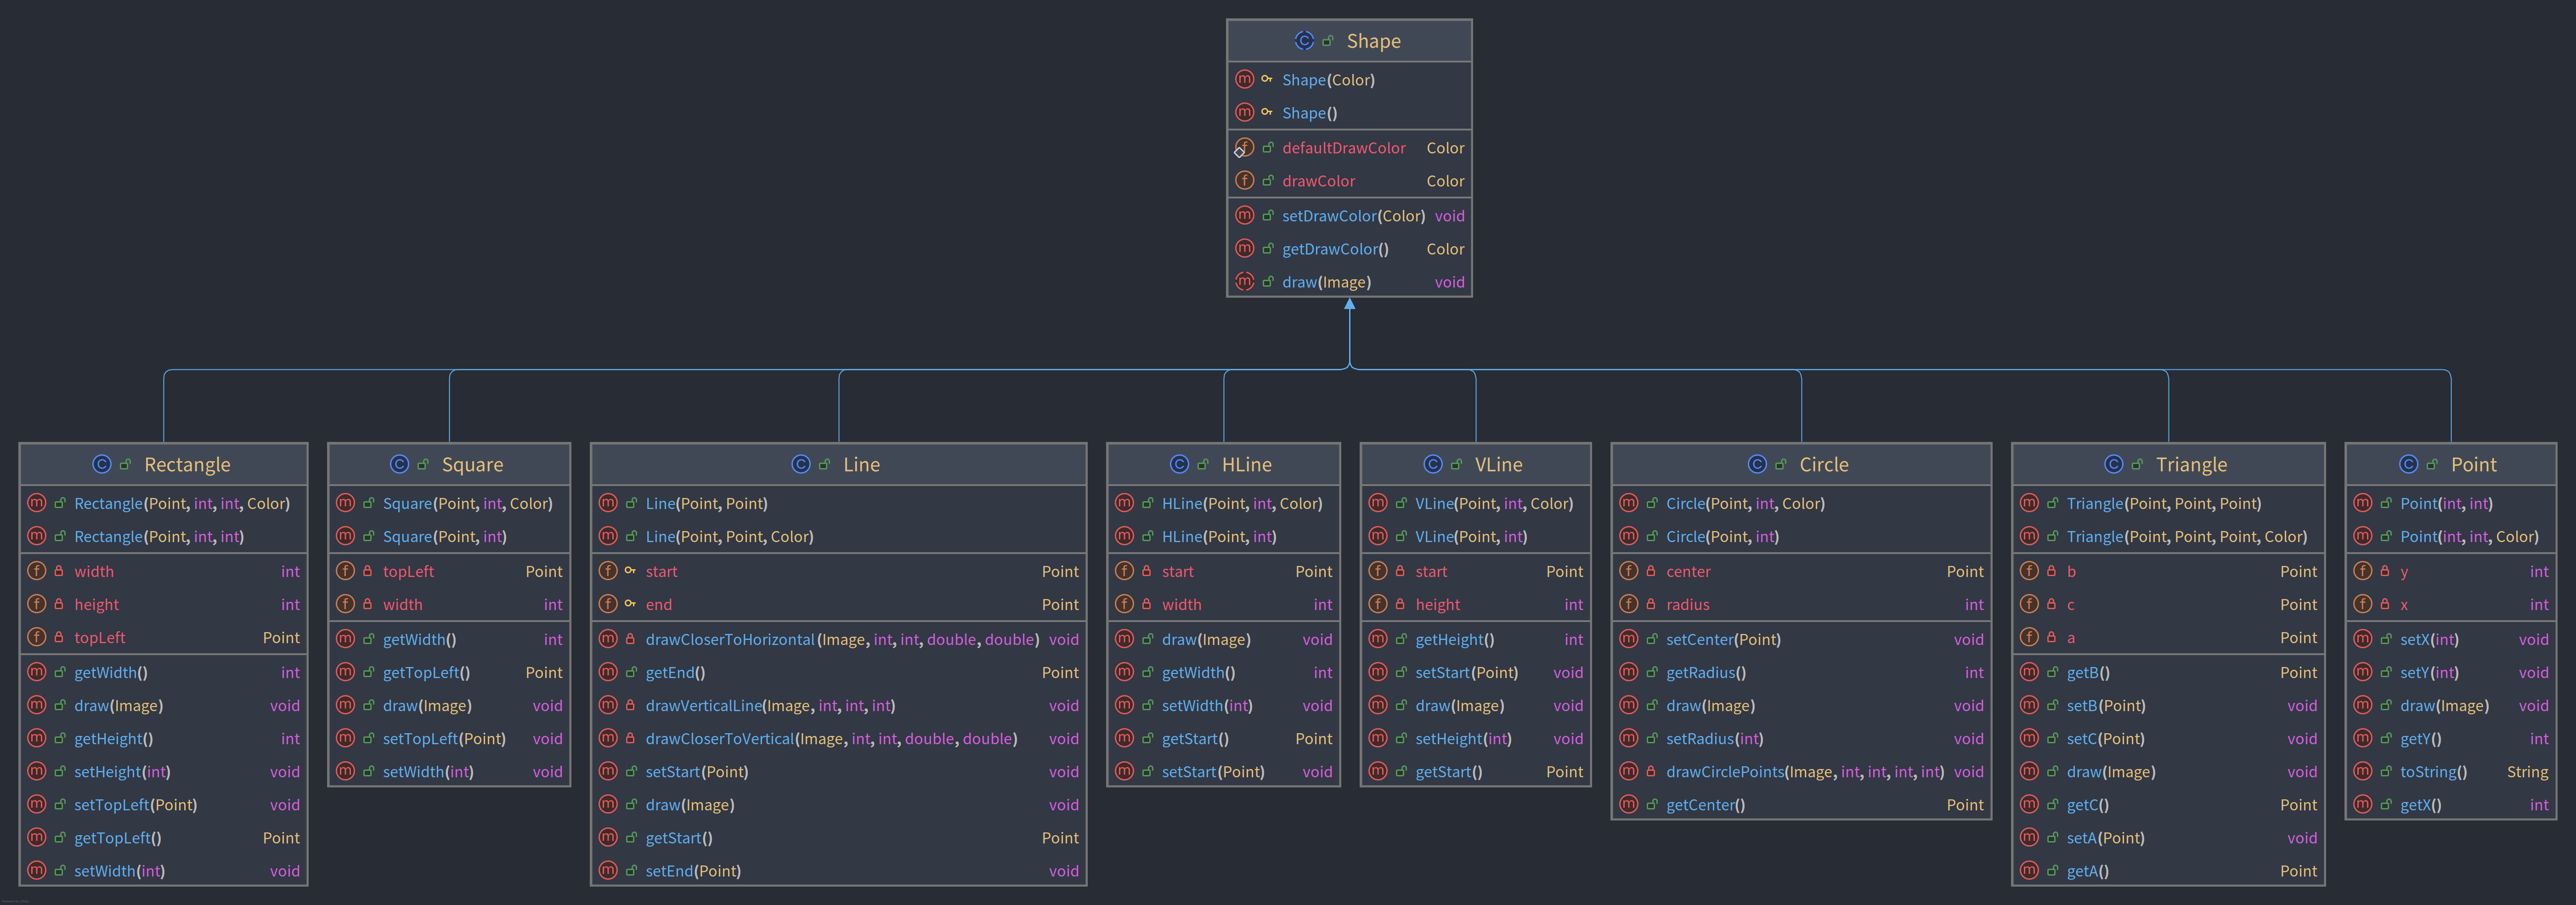Image resolution: width=2576 pixels, height=905 pixels.
Task: Click the public visibility icon next to Circle
Action: (1780, 465)
